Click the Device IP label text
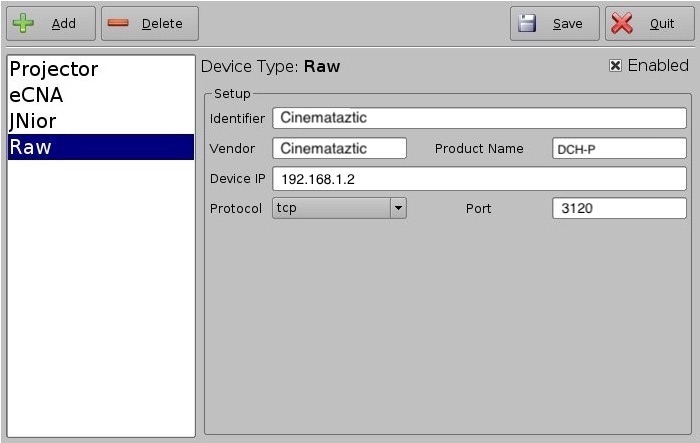 tap(238, 179)
